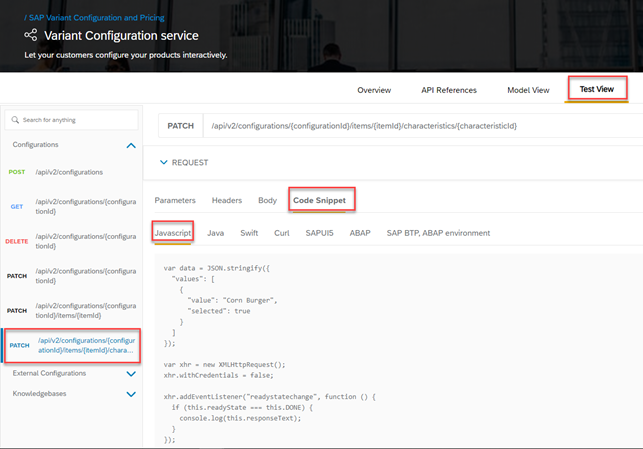Open the API References tab
643x449 pixels.
(x=449, y=90)
